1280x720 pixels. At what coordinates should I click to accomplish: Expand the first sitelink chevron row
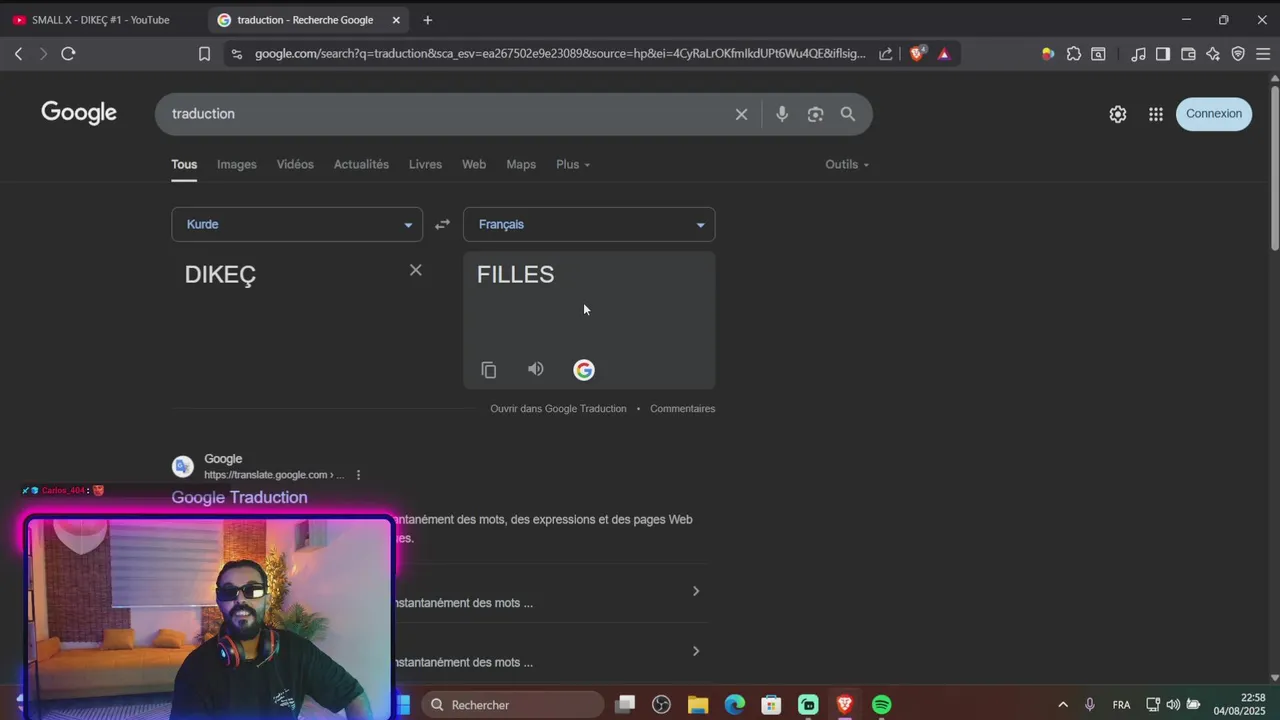[696, 591]
